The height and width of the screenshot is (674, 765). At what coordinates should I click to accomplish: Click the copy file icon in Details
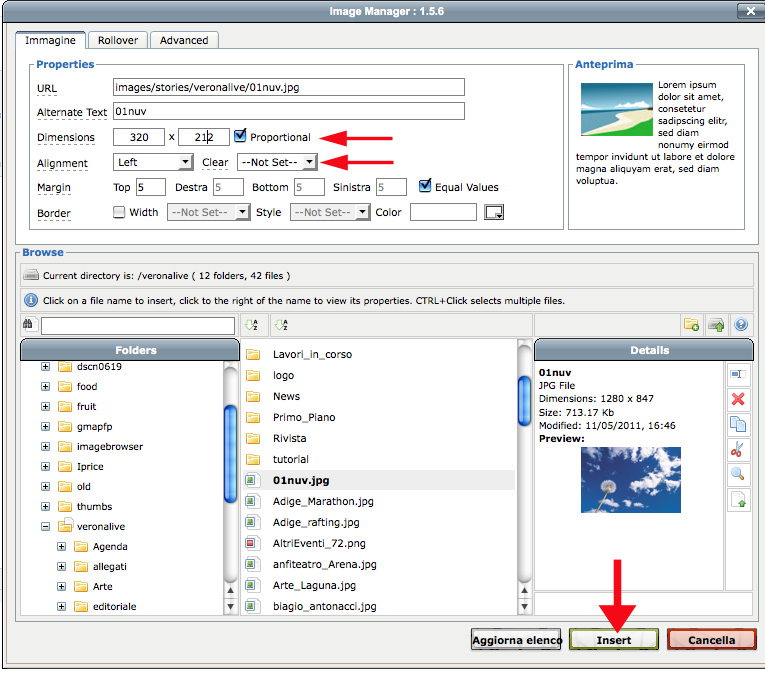click(738, 424)
